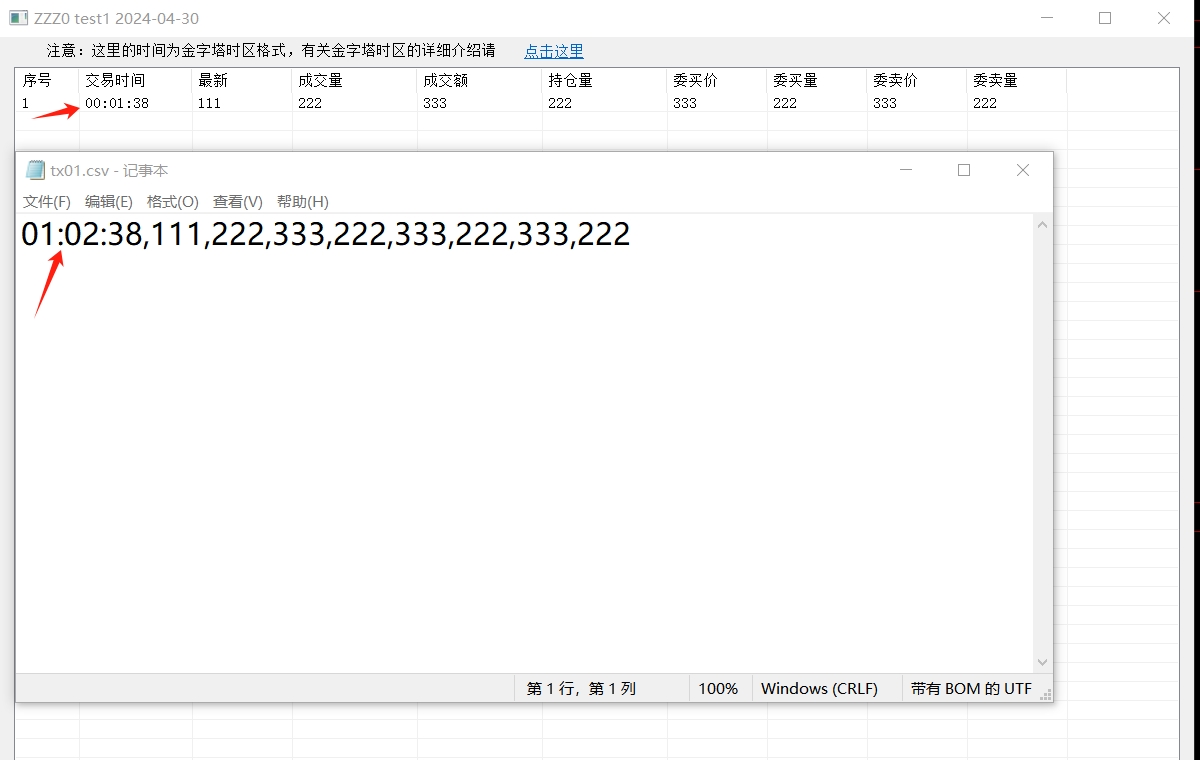This screenshot has height=760, width=1200.
Task: Close the tx01.csv Notepad window
Action: point(1023,170)
